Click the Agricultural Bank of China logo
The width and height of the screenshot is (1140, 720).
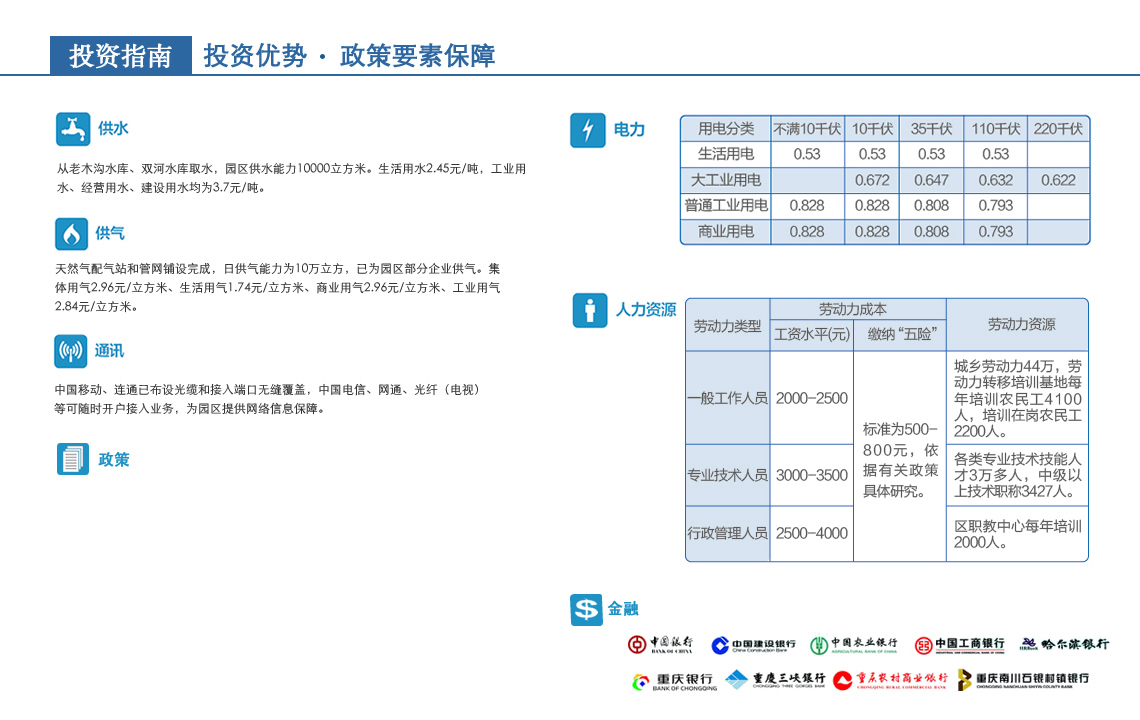[x=854, y=645]
